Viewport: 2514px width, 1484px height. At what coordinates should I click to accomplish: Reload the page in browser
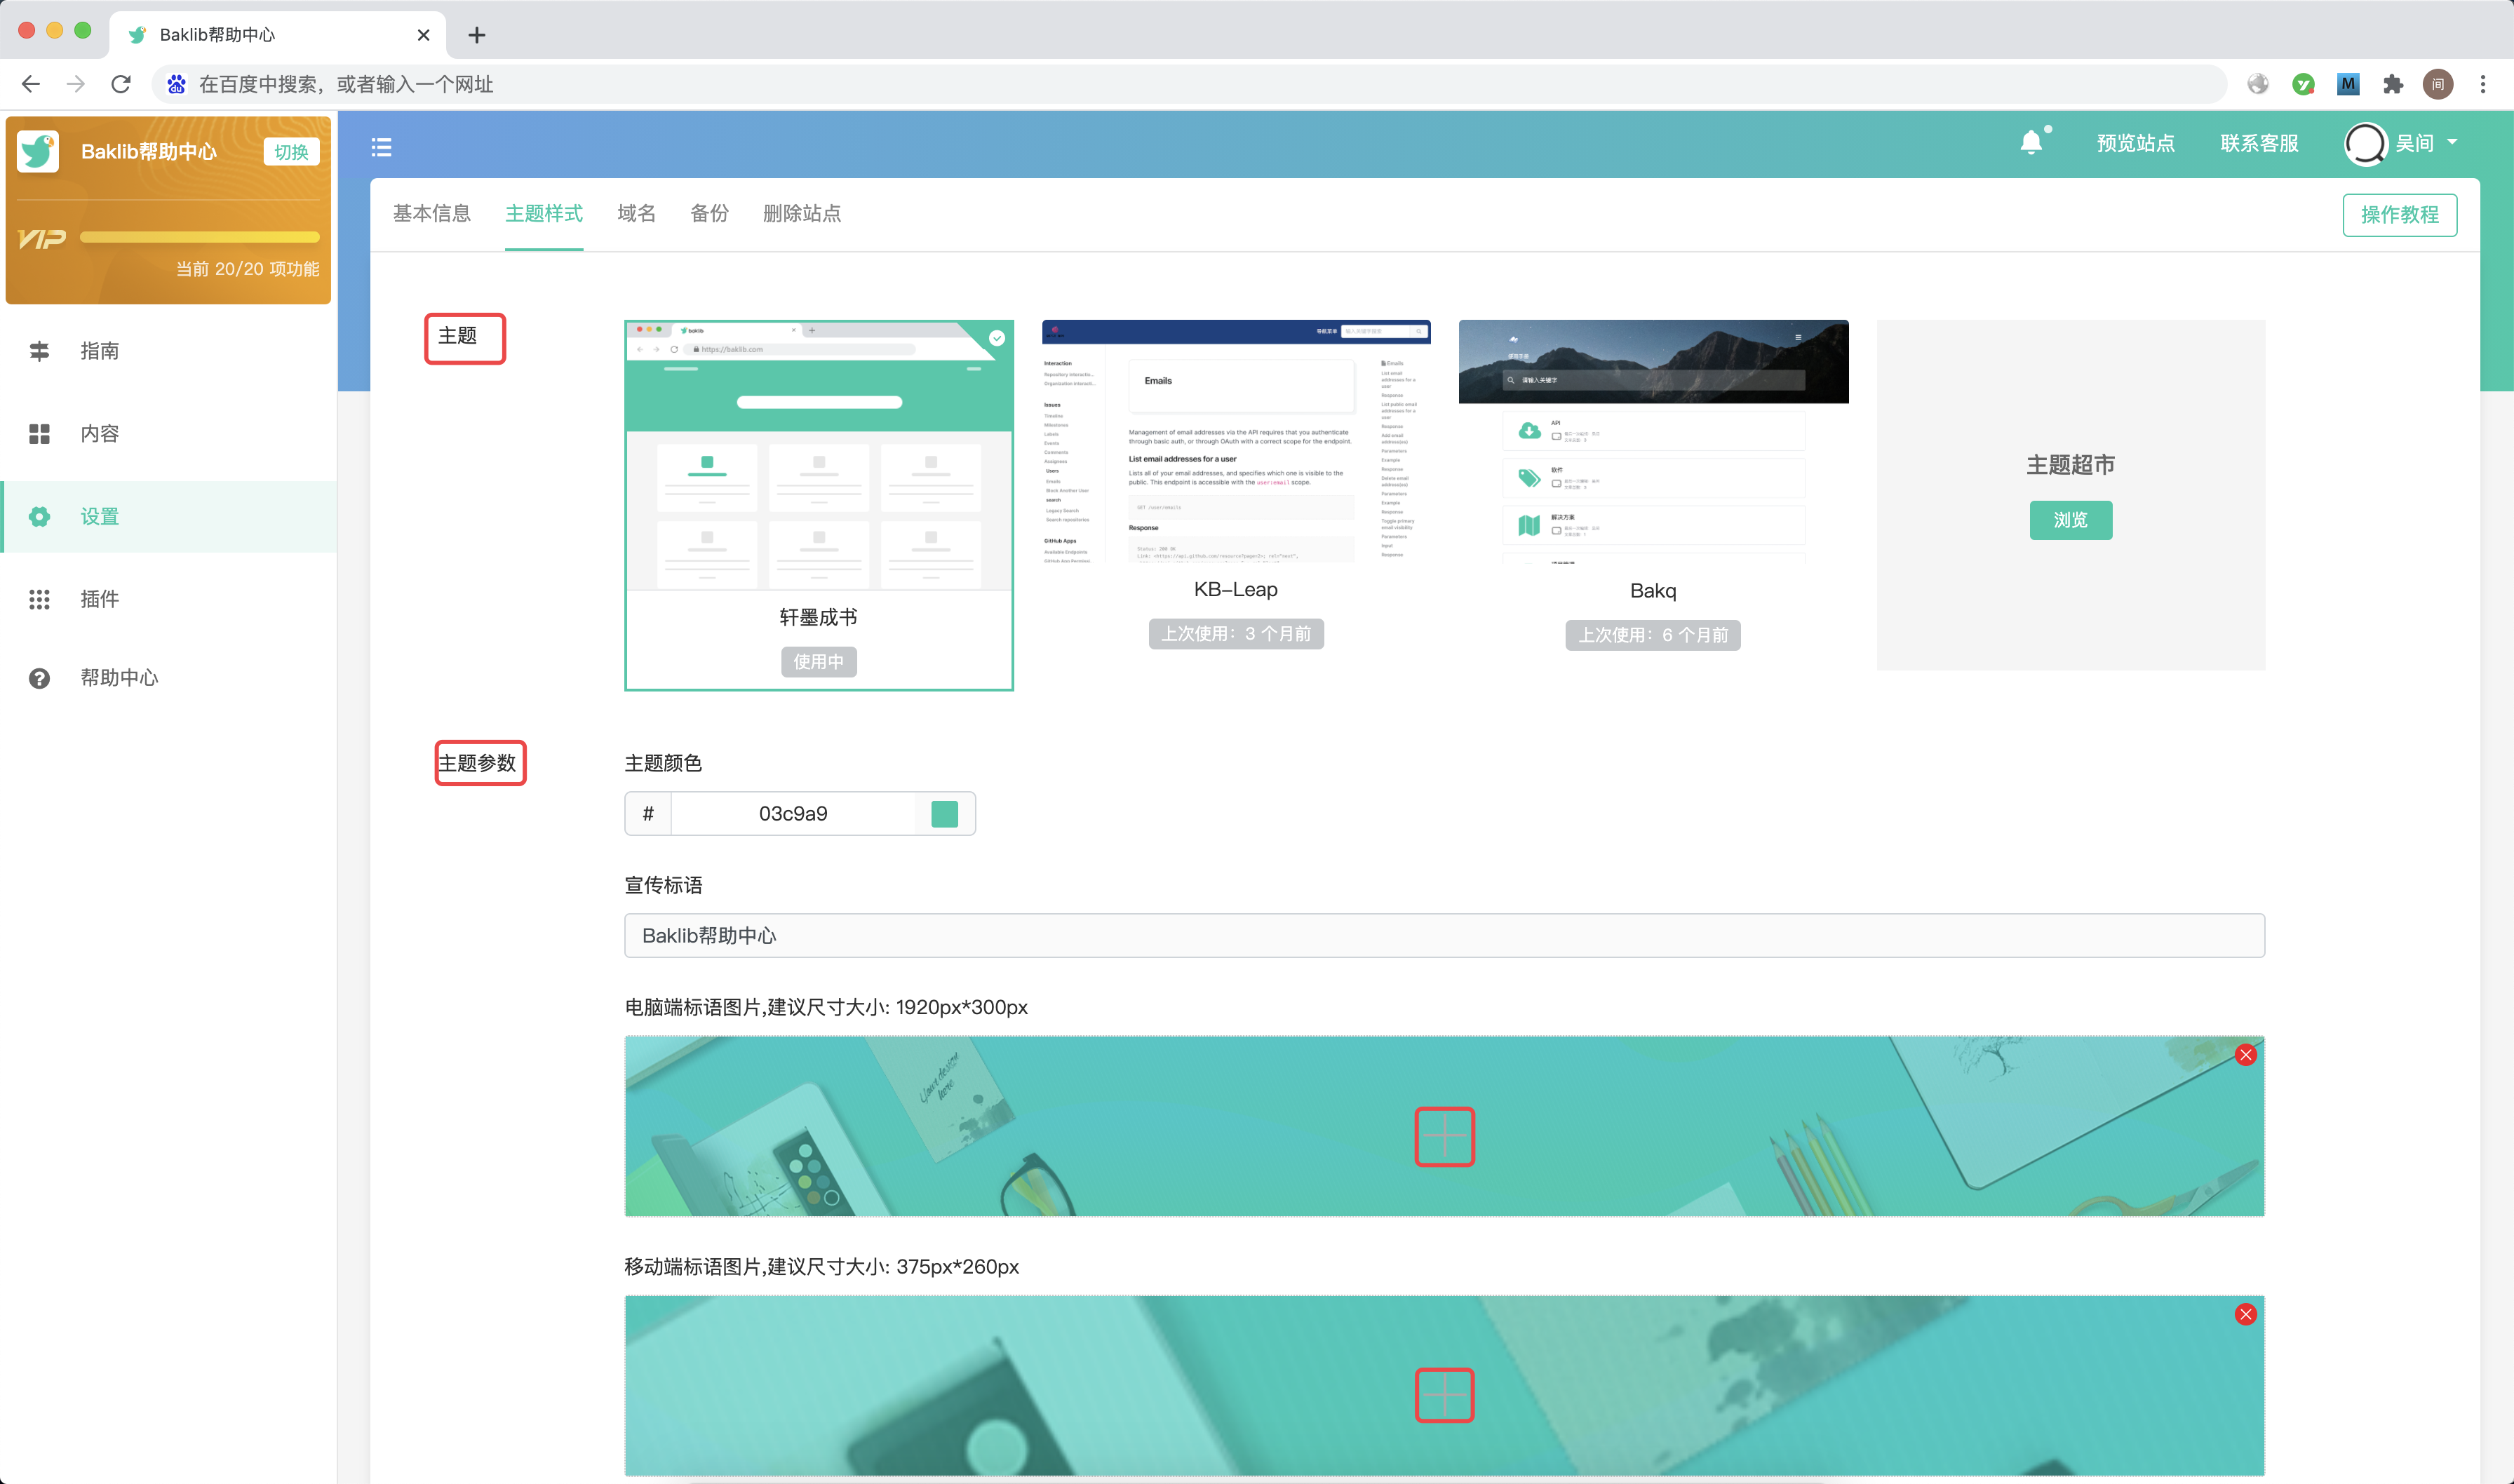[x=121, y=85]
